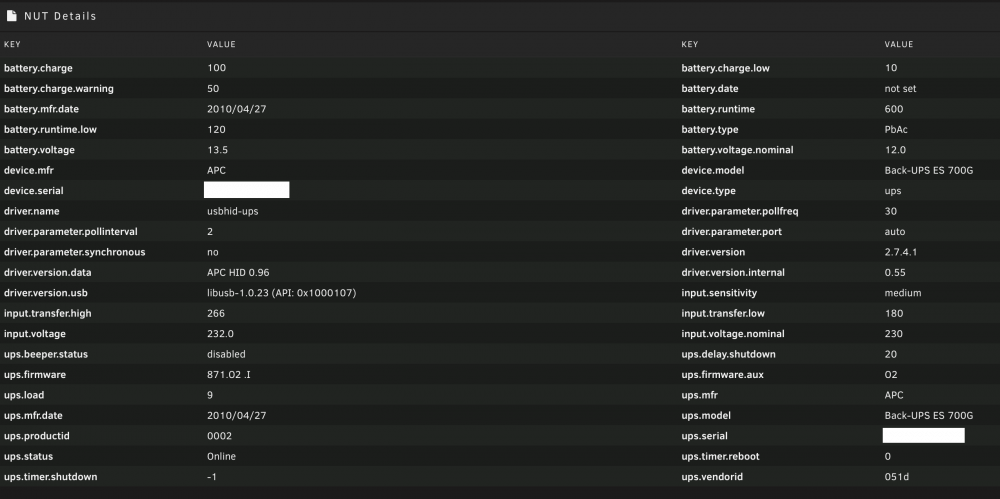Select the device.model Back-UPS ES 700G value
This screenshot has width=1000, height=499.
click(x=929, y=170)
